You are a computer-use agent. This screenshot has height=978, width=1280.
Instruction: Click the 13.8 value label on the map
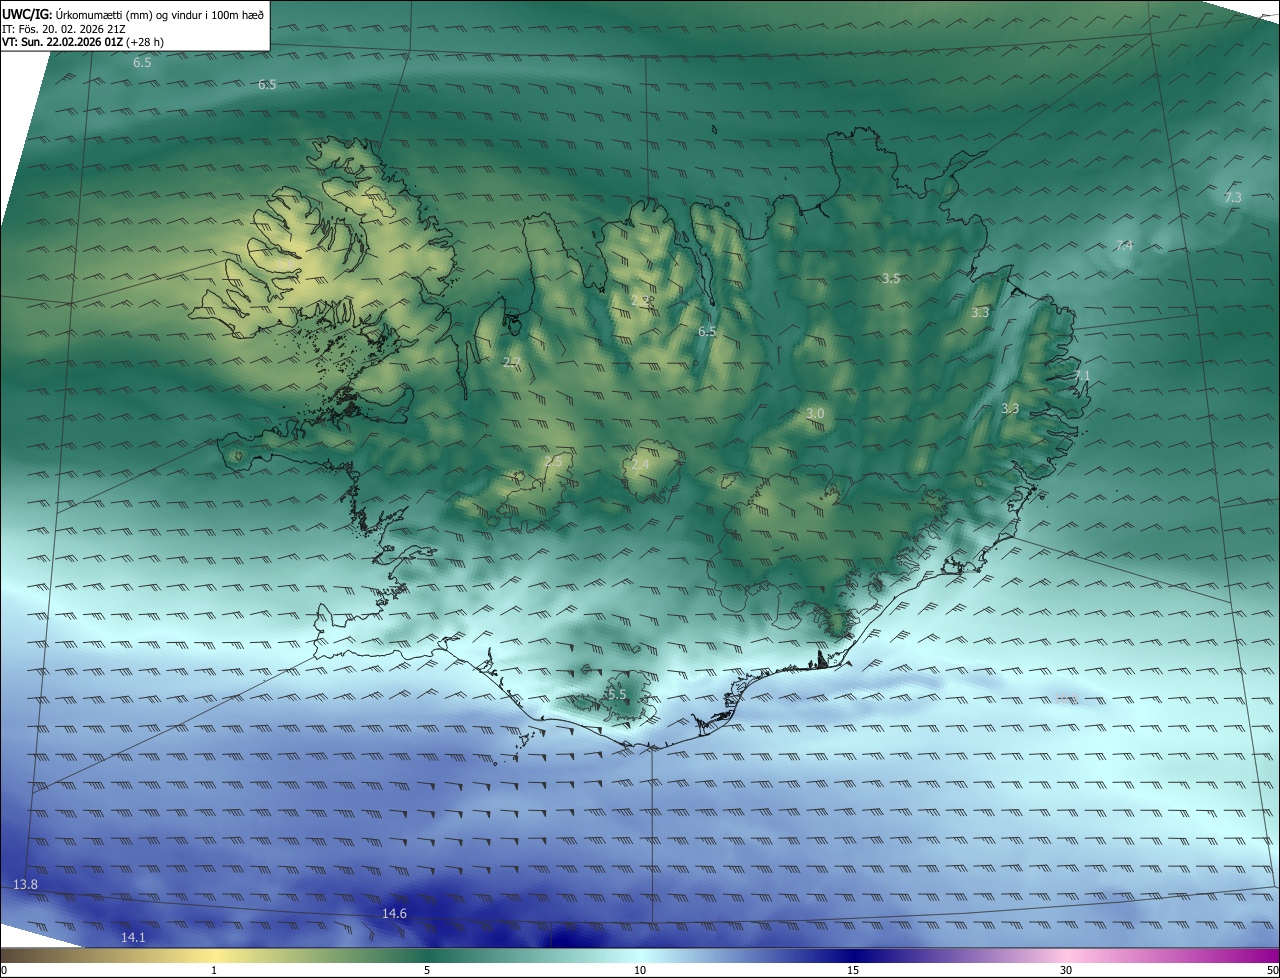(26, 885)
